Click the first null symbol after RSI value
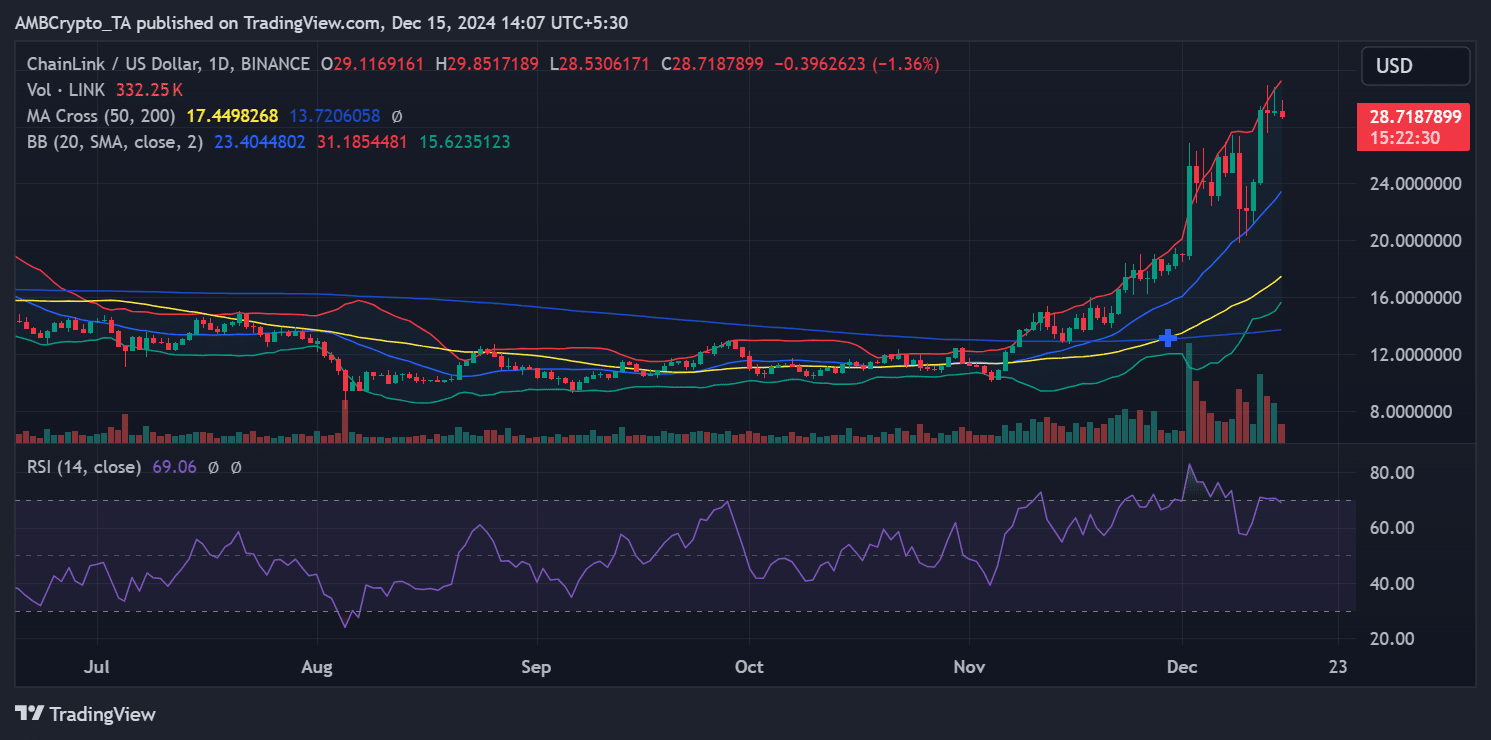The width and height of the screenshot is (1491, 740). click(213, 467)
